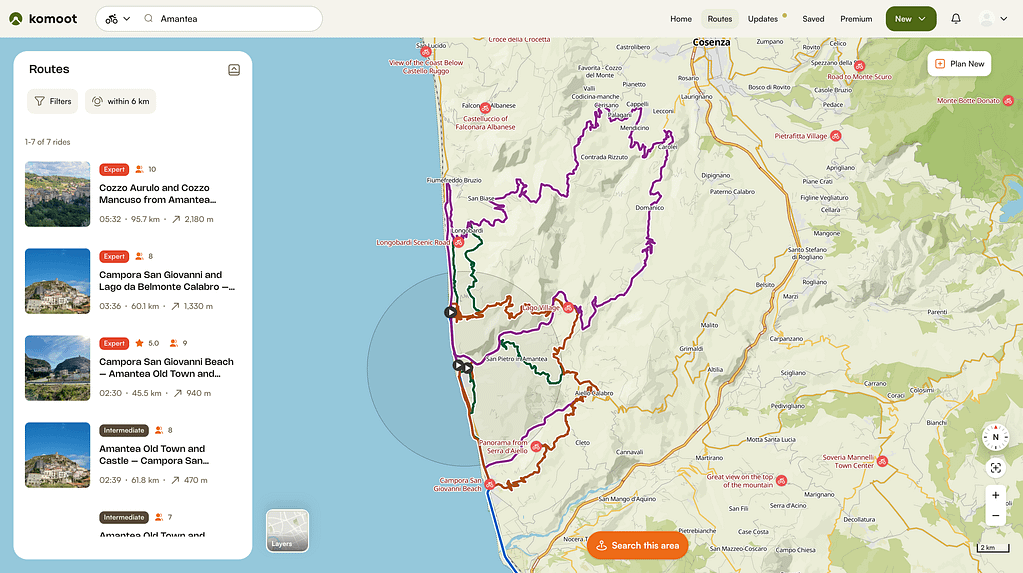1023x573 pixels.
Task: Open the sport type cycling dropdown
Action: tap(118, 19)
